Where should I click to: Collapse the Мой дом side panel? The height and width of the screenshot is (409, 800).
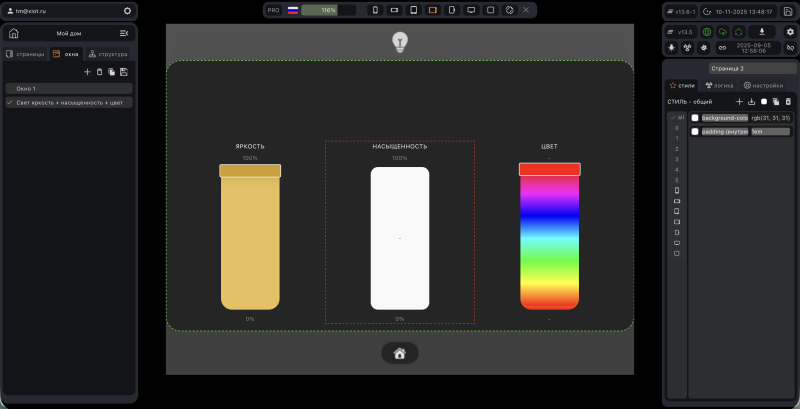tap(124, 33)
